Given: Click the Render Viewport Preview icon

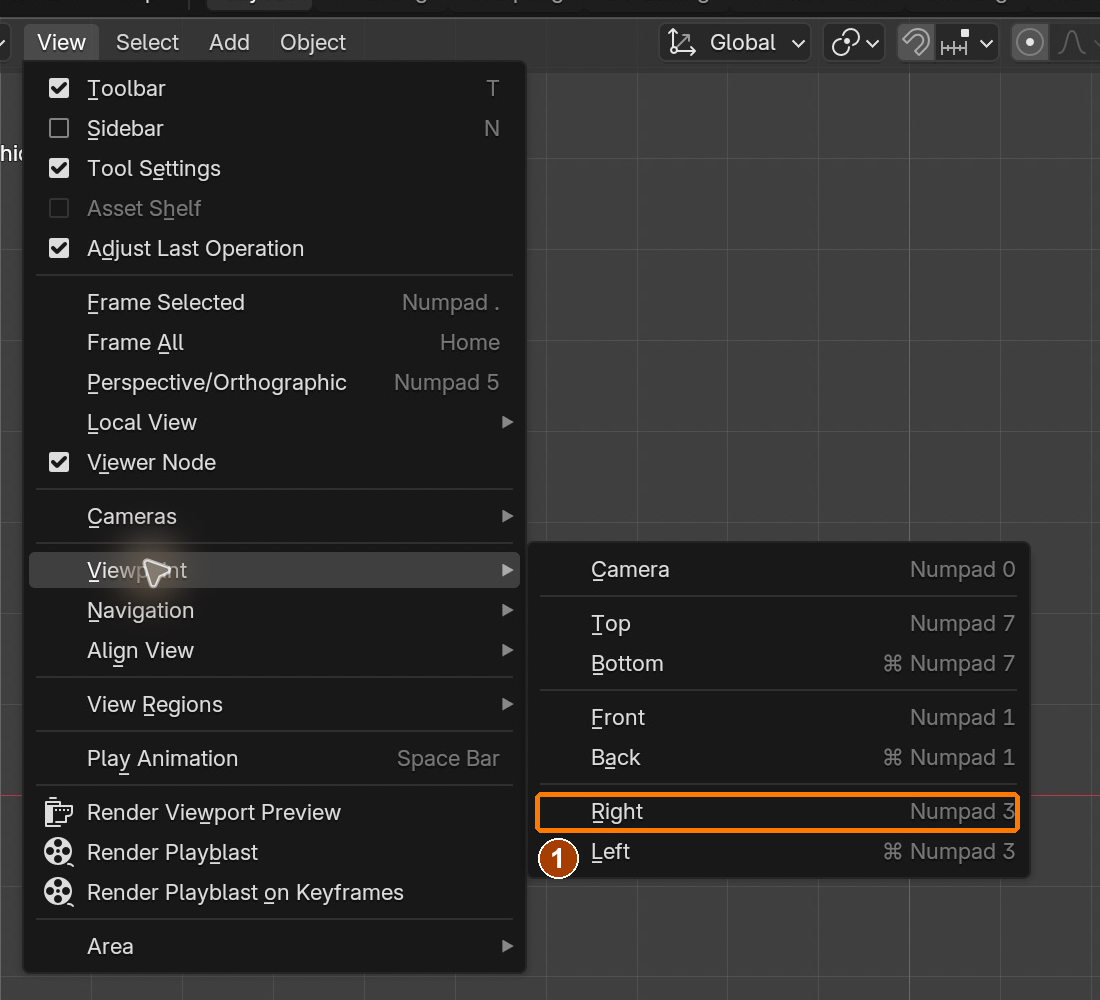Looking at the screenshot, I should (x=58, y=812).
